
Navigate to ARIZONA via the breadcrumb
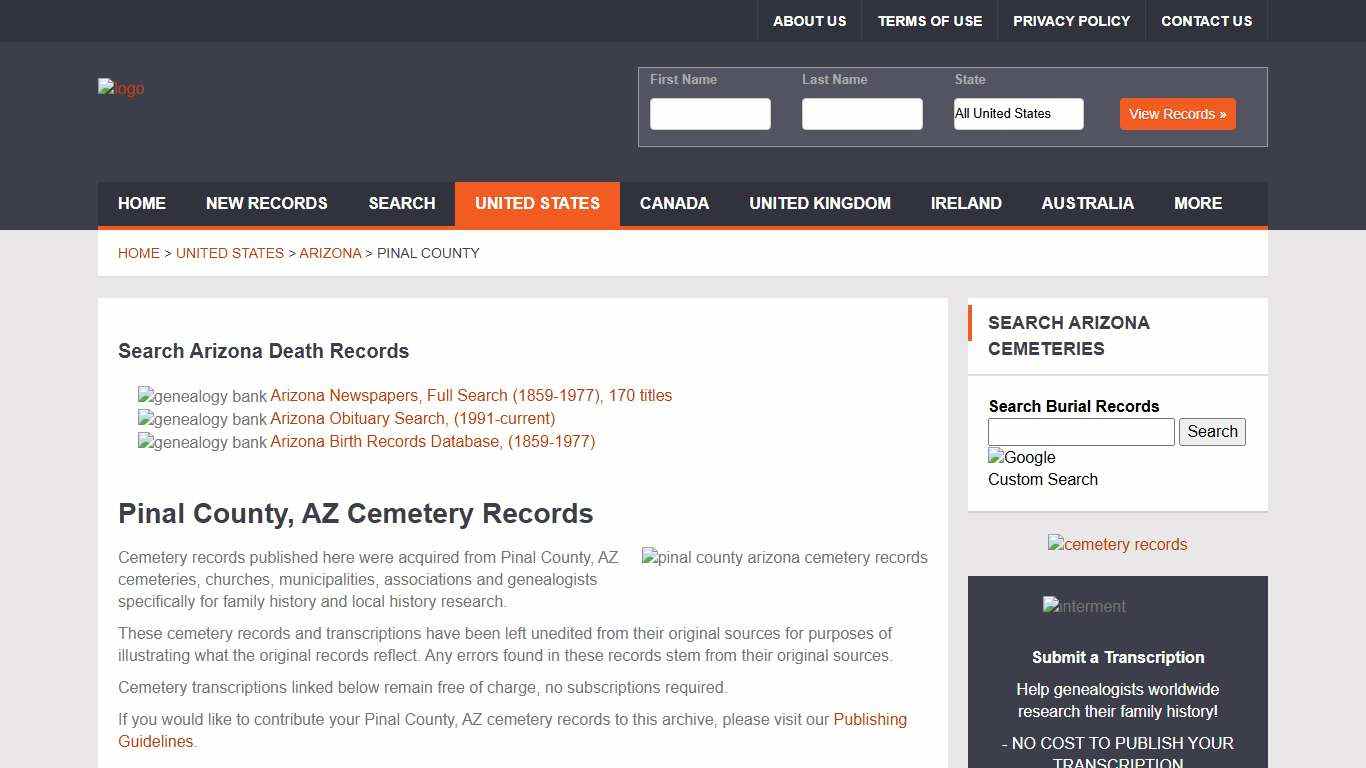(330, 253)
